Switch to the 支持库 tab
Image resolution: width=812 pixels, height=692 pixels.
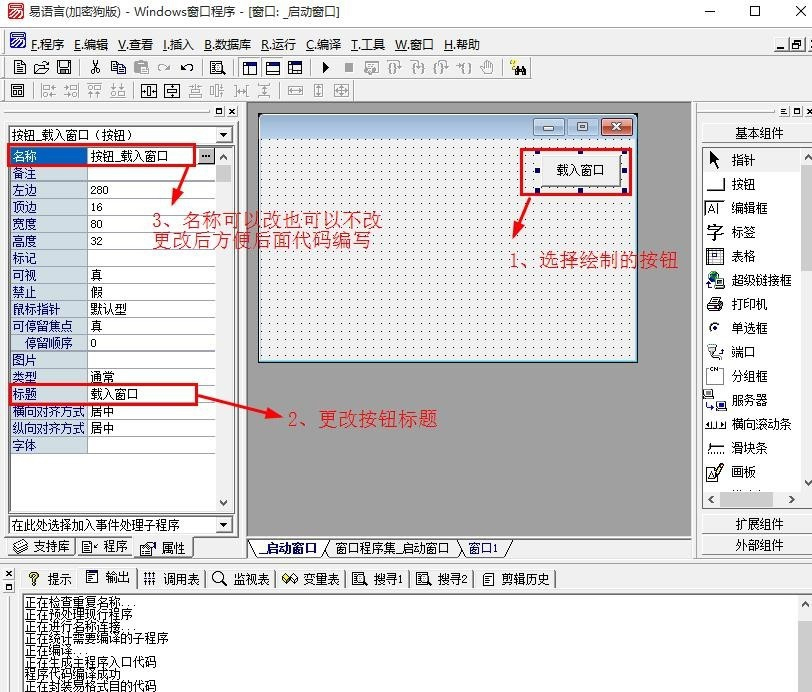click(41, 546)
